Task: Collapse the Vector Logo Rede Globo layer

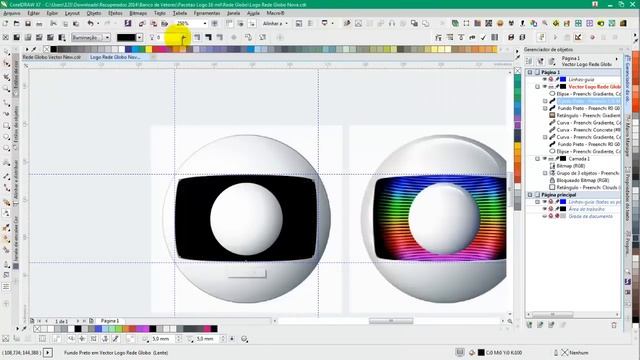Action: click(x=537, y=87)
